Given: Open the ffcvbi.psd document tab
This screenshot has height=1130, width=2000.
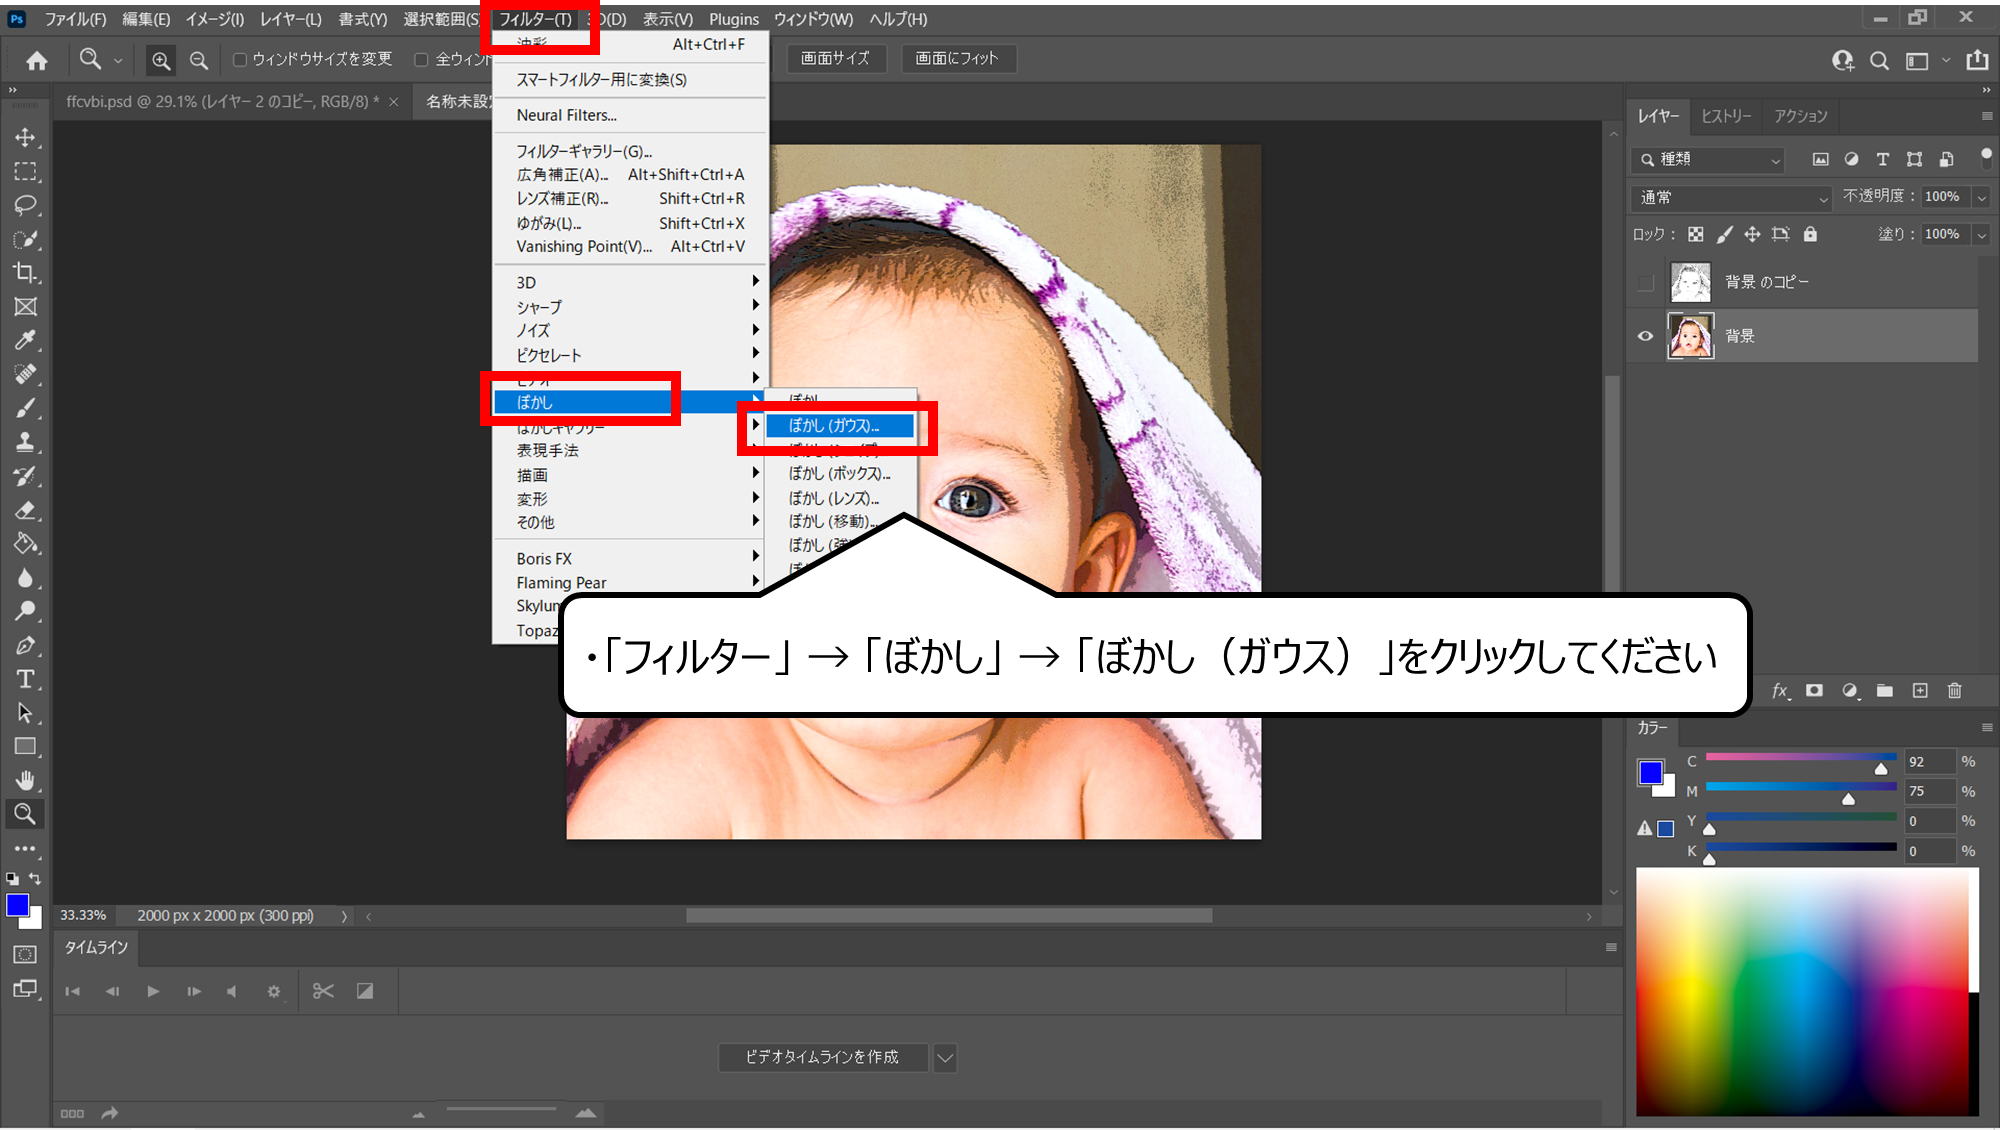Looking at the screenshot, I should 222,102.
